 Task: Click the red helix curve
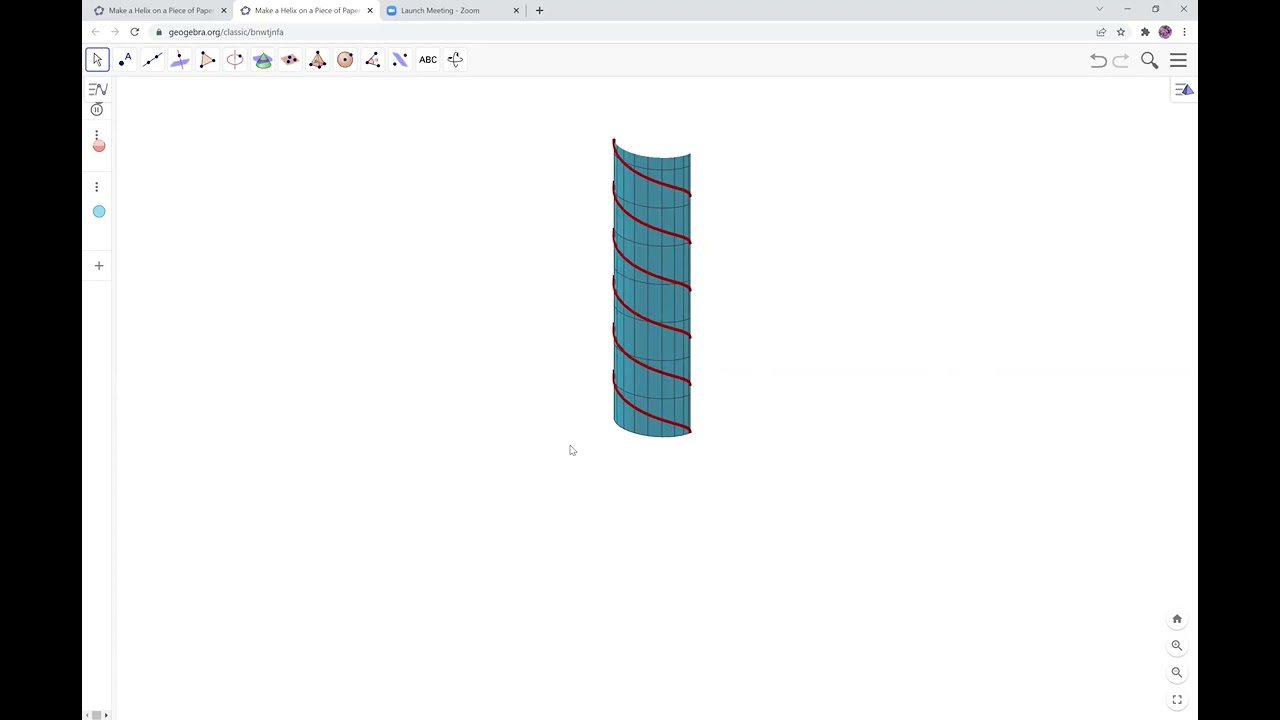click(650, 273)
